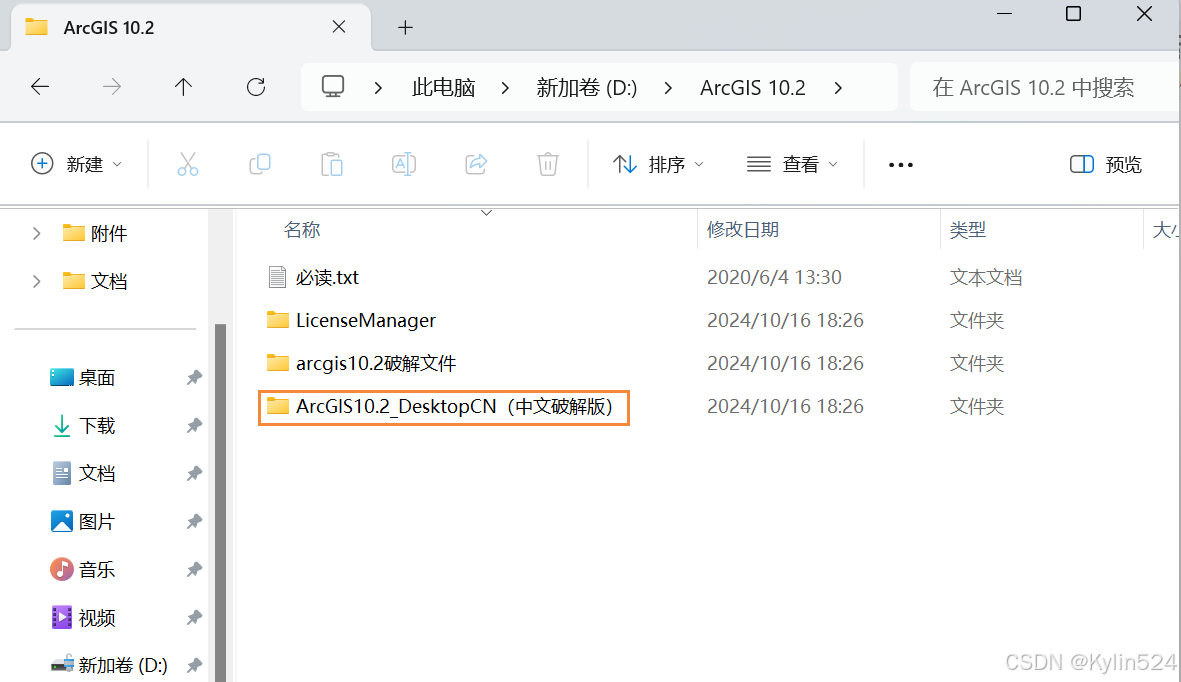Screen dimensions: 1181x682
Task: Open the See more options ellipsis
Action: pyautogui.click(x=901, y=165)
